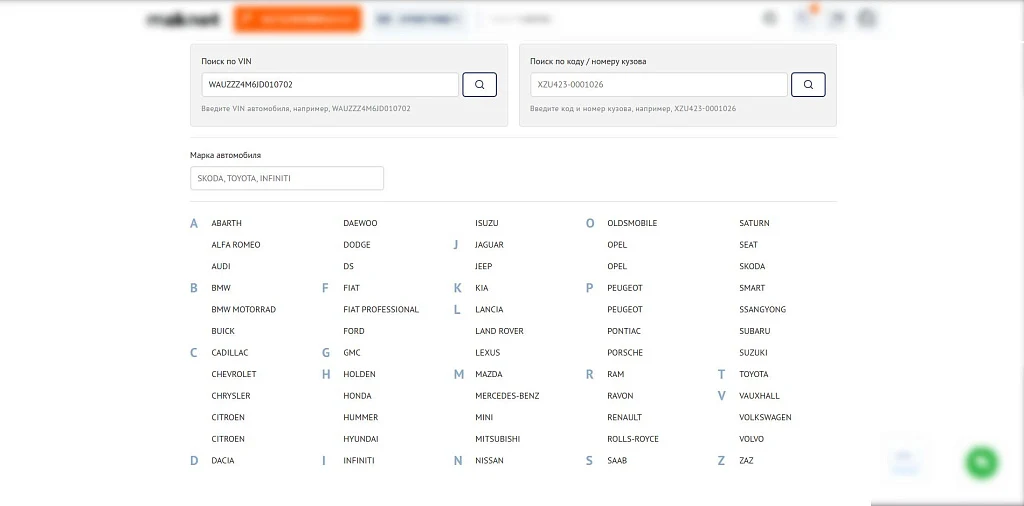This screenshot has height=506, width=1024.
Task: Focus the body code XZU423-0001026 input field
Action: tap(659, 85)
